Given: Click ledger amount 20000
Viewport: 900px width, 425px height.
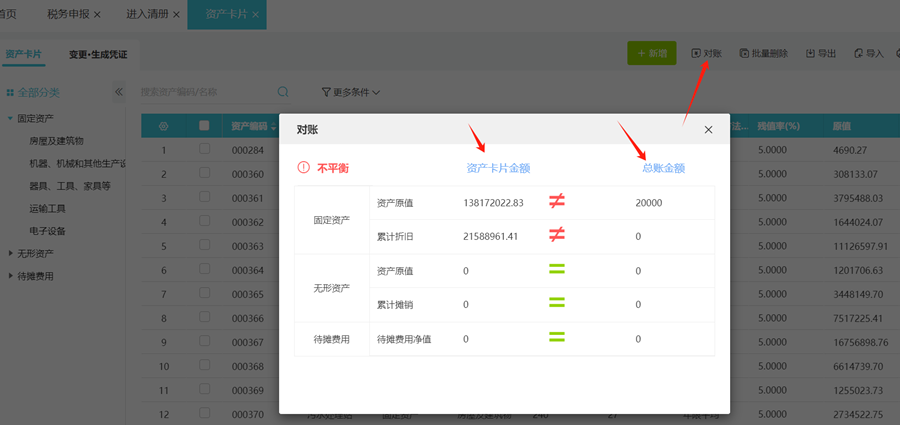Looking at the screenshot, I should pyautogui.click(x=649, y=203).
